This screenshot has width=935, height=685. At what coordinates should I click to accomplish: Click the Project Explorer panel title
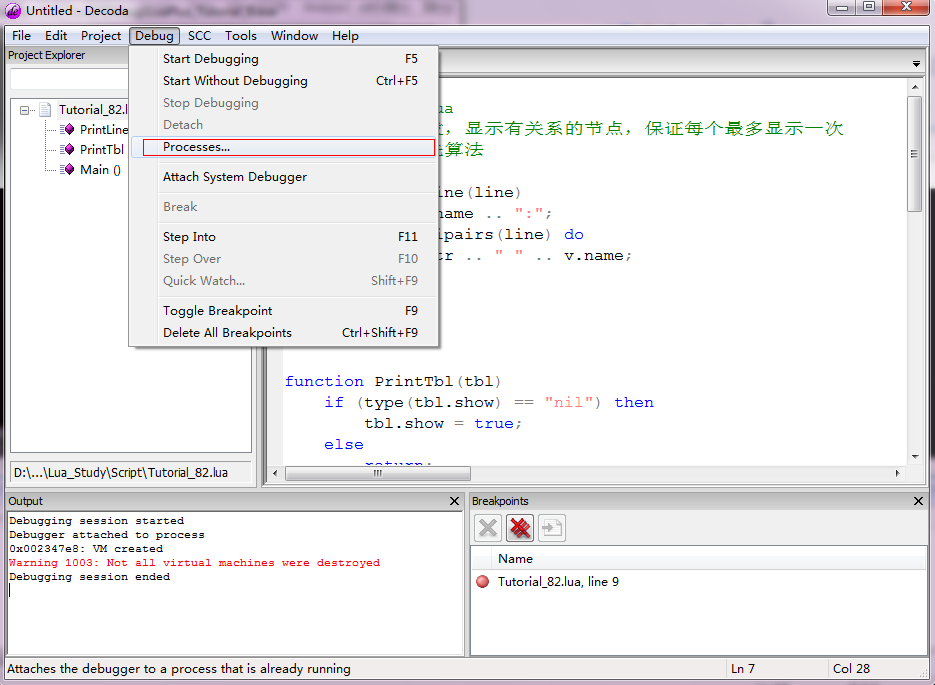47,55
